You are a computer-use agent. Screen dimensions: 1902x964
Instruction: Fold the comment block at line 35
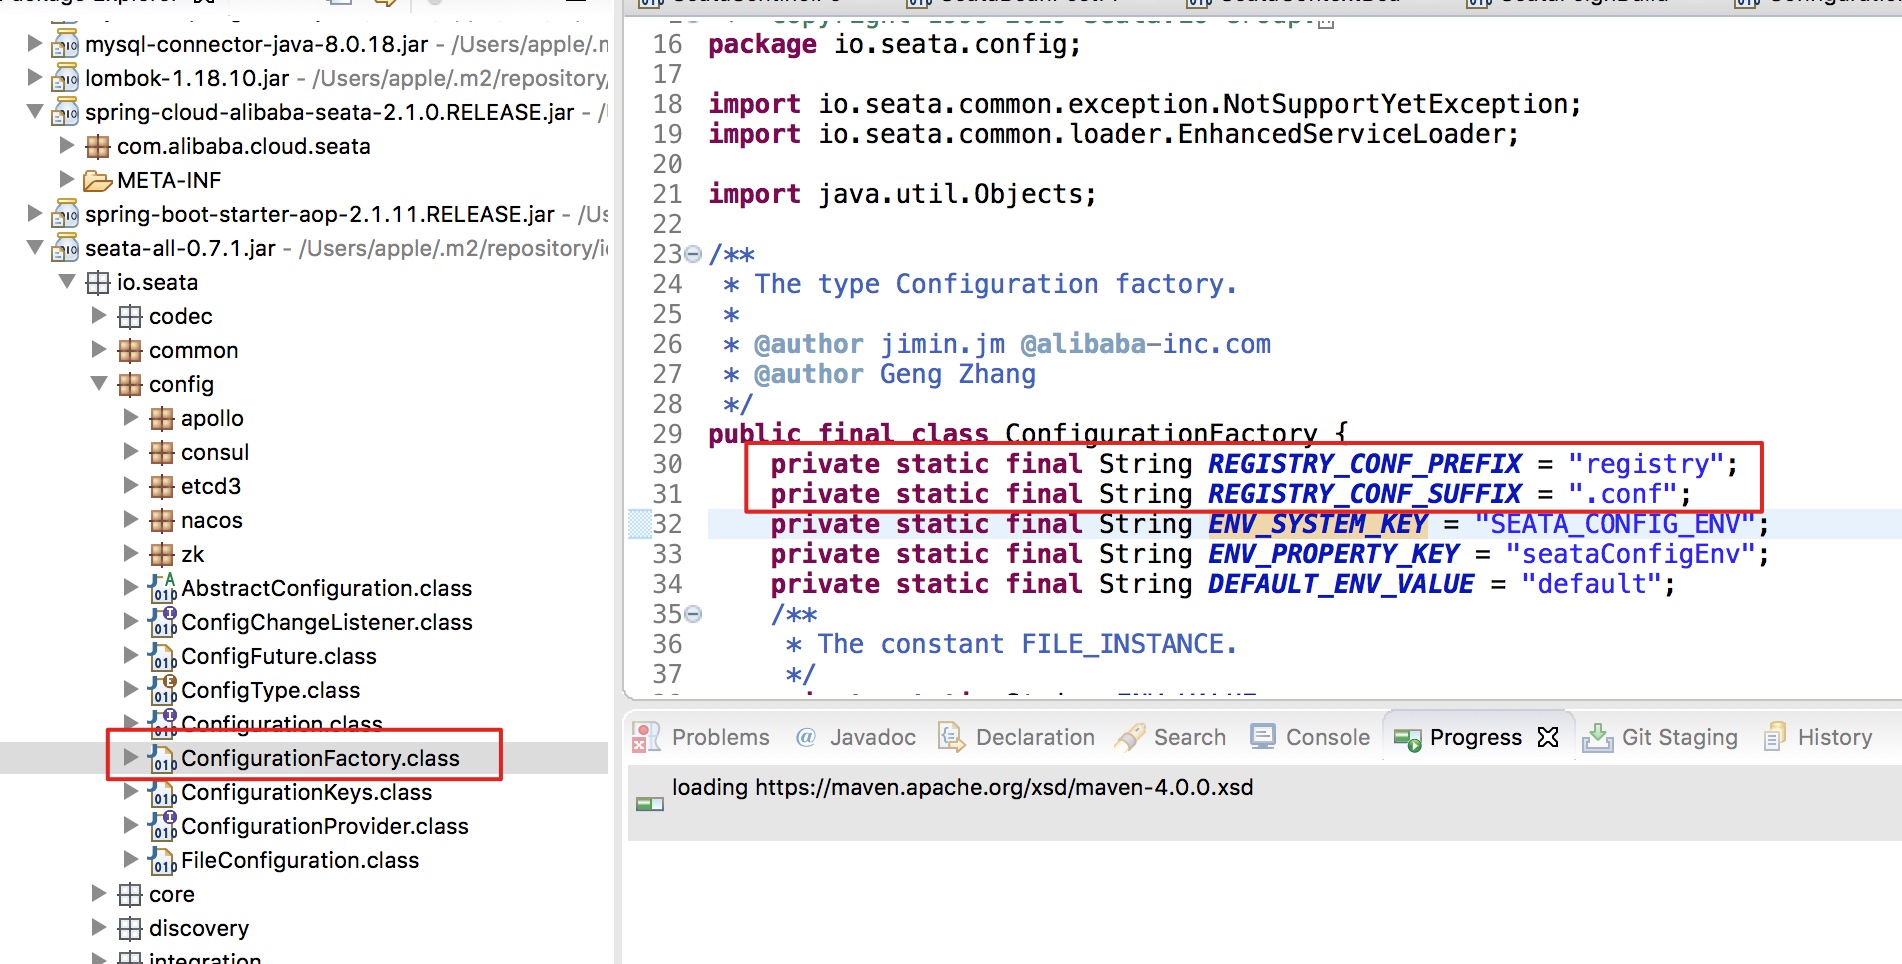coord(693,614)
